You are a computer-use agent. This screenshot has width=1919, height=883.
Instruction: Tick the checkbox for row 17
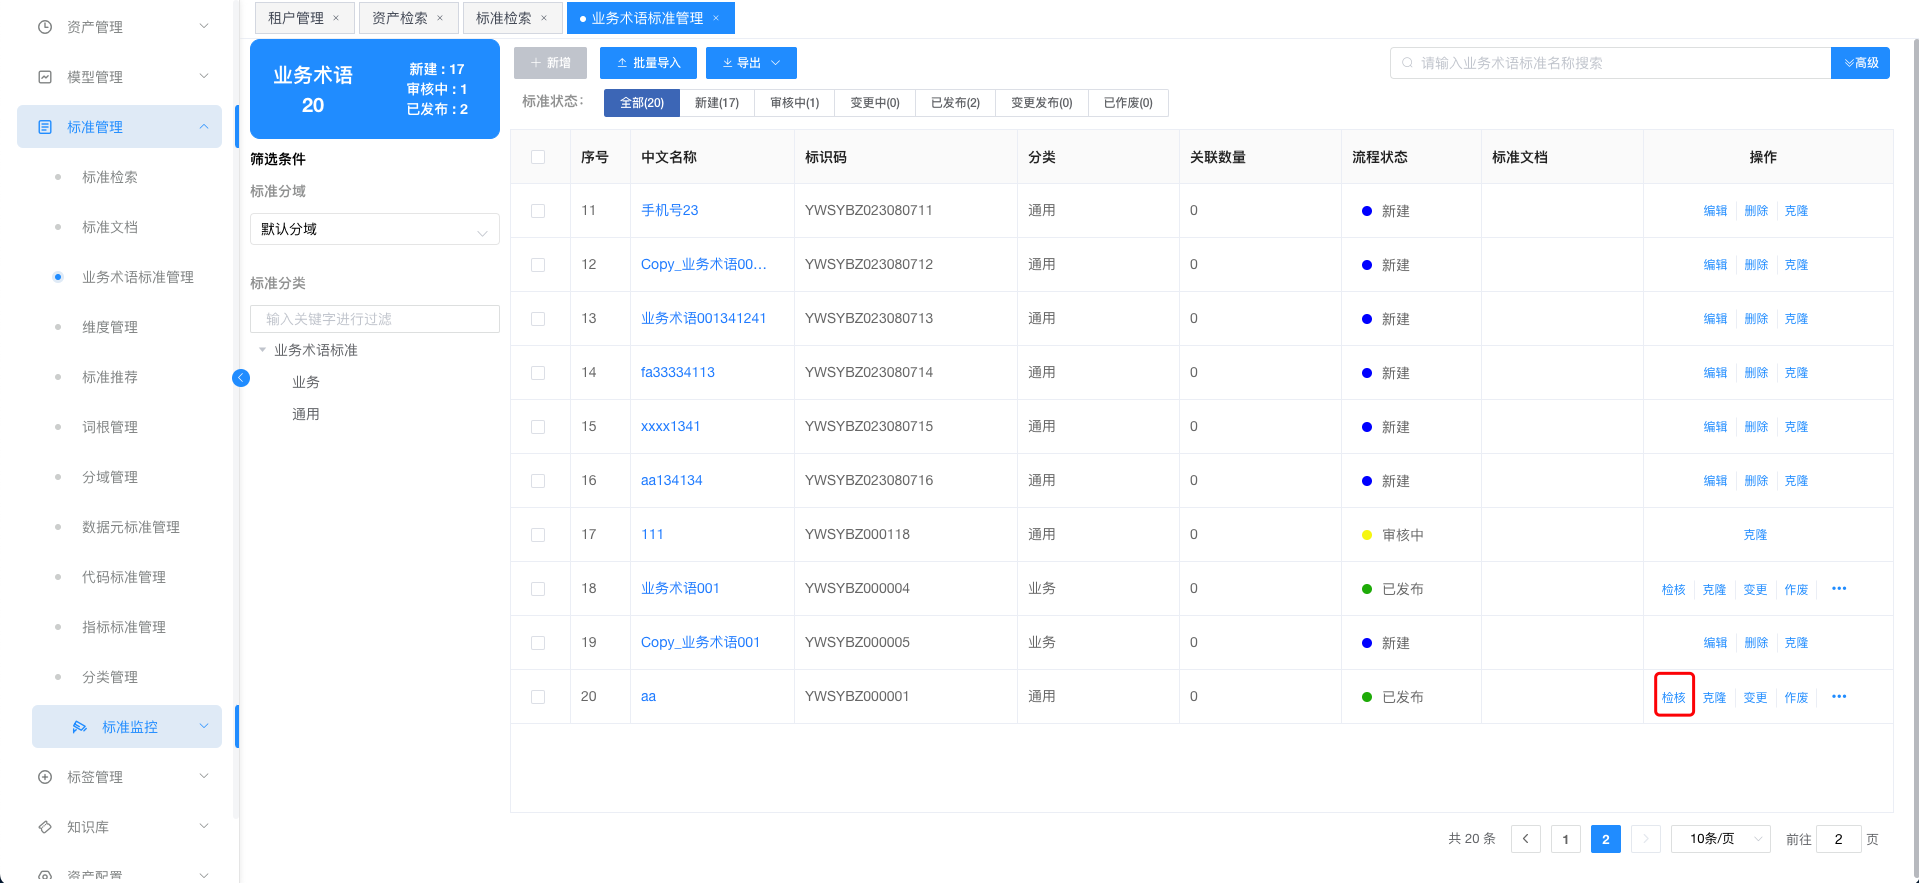538,535
